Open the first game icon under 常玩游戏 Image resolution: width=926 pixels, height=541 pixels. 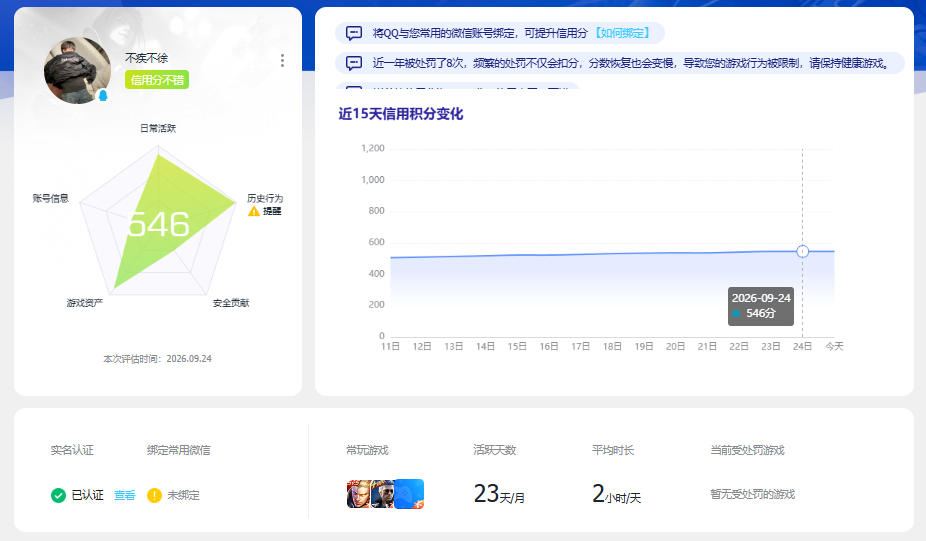(358, 494)
